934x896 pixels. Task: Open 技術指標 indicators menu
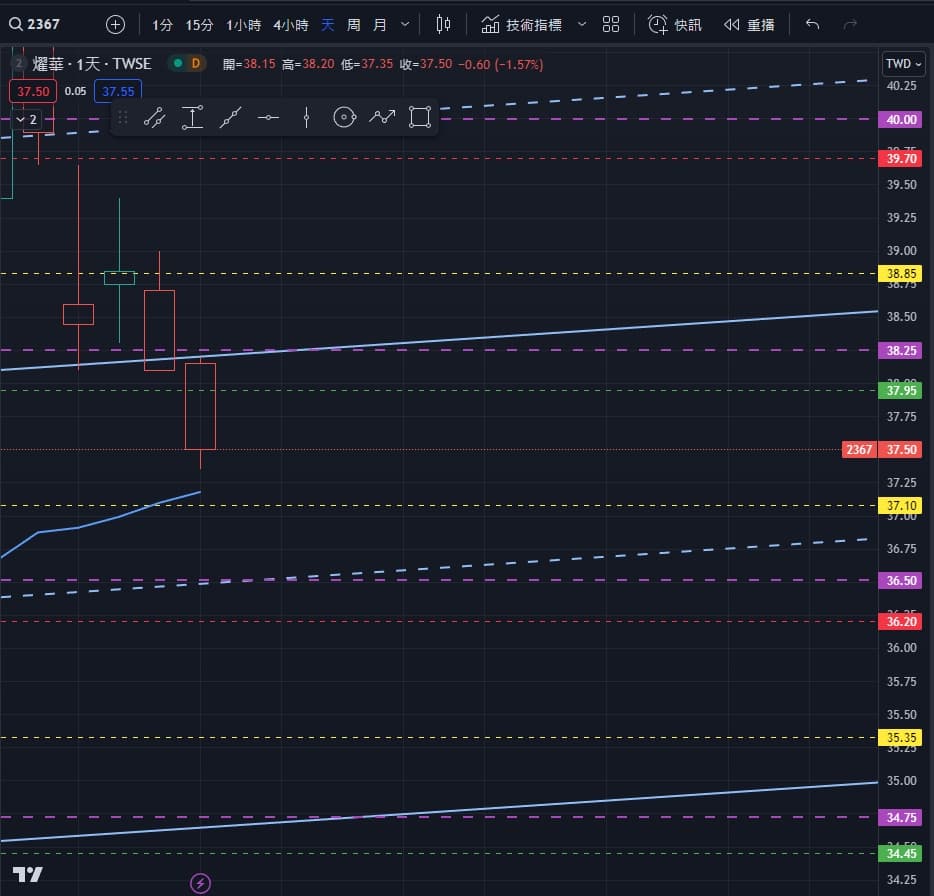pos(521,24)
